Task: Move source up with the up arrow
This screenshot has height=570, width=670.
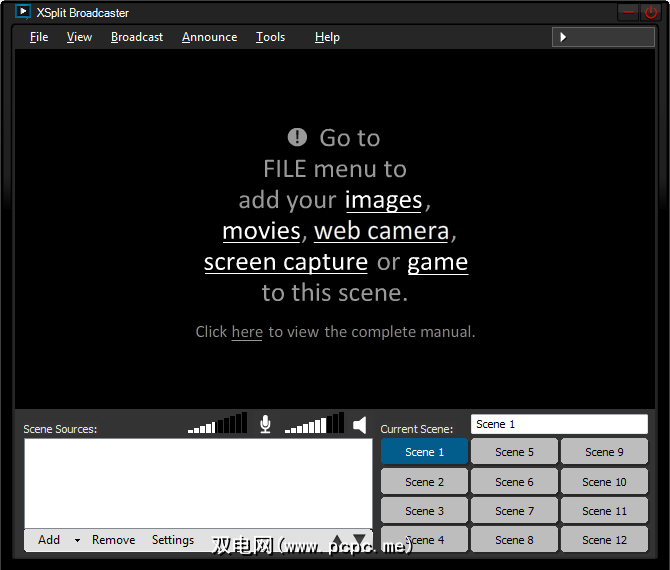Action: 337,540
